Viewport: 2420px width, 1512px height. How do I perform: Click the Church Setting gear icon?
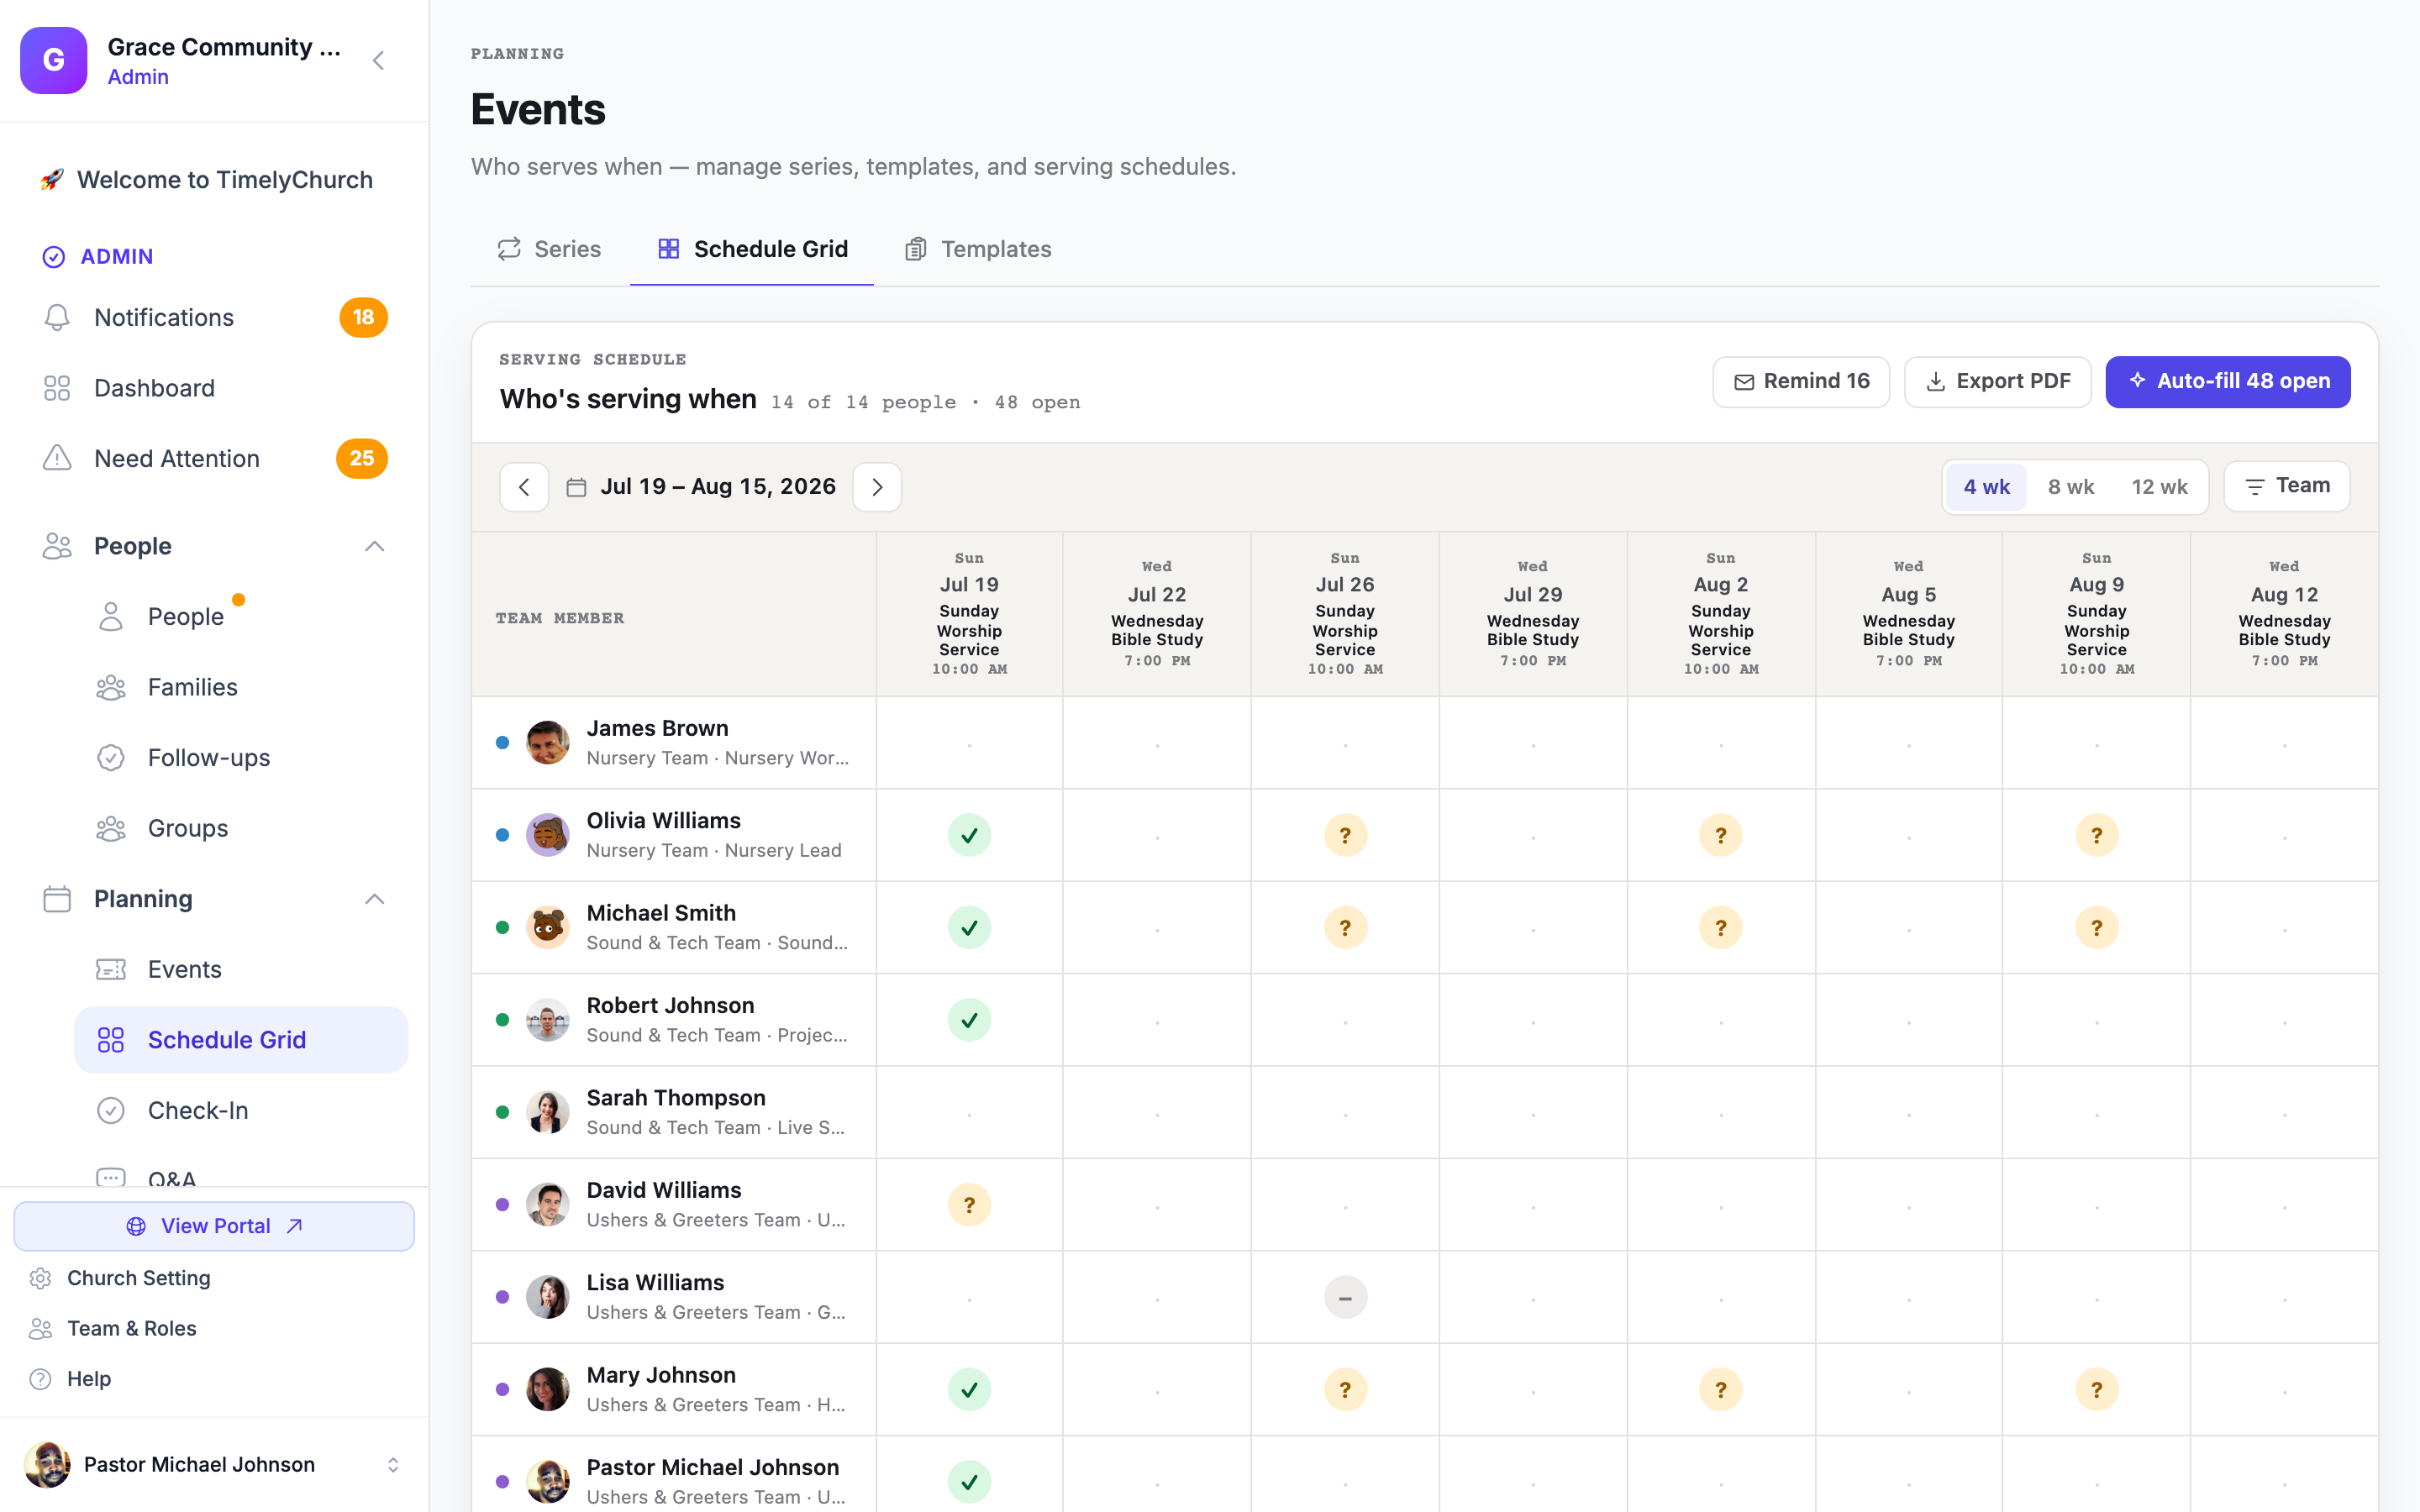pos(40,1278)
